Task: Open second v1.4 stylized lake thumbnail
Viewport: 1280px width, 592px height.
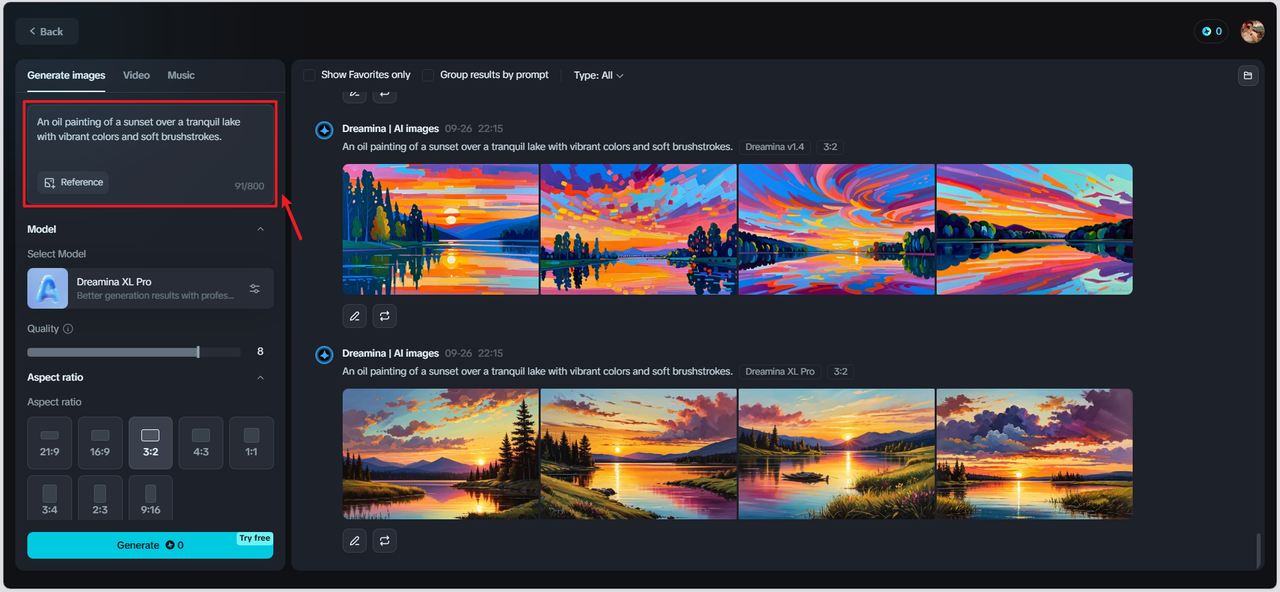Action: [639, 229]
